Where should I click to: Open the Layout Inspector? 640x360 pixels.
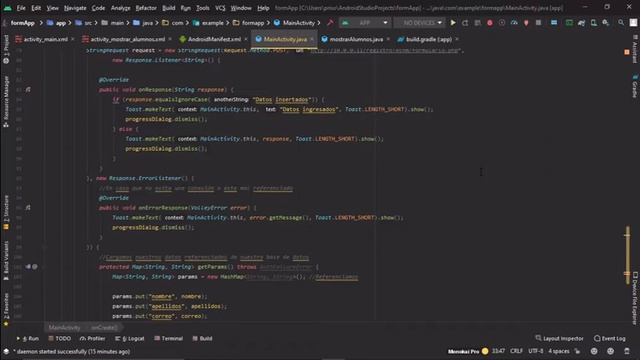[560, 338]
